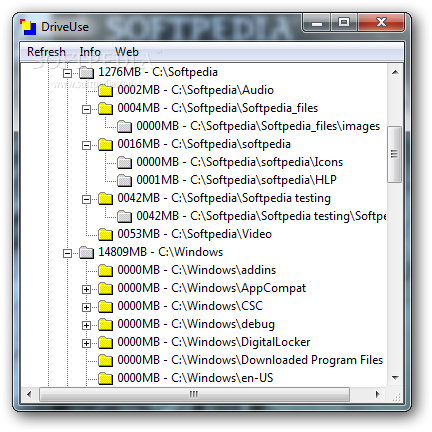Click the horizontal scrollbar thumb

click(194, 395)
